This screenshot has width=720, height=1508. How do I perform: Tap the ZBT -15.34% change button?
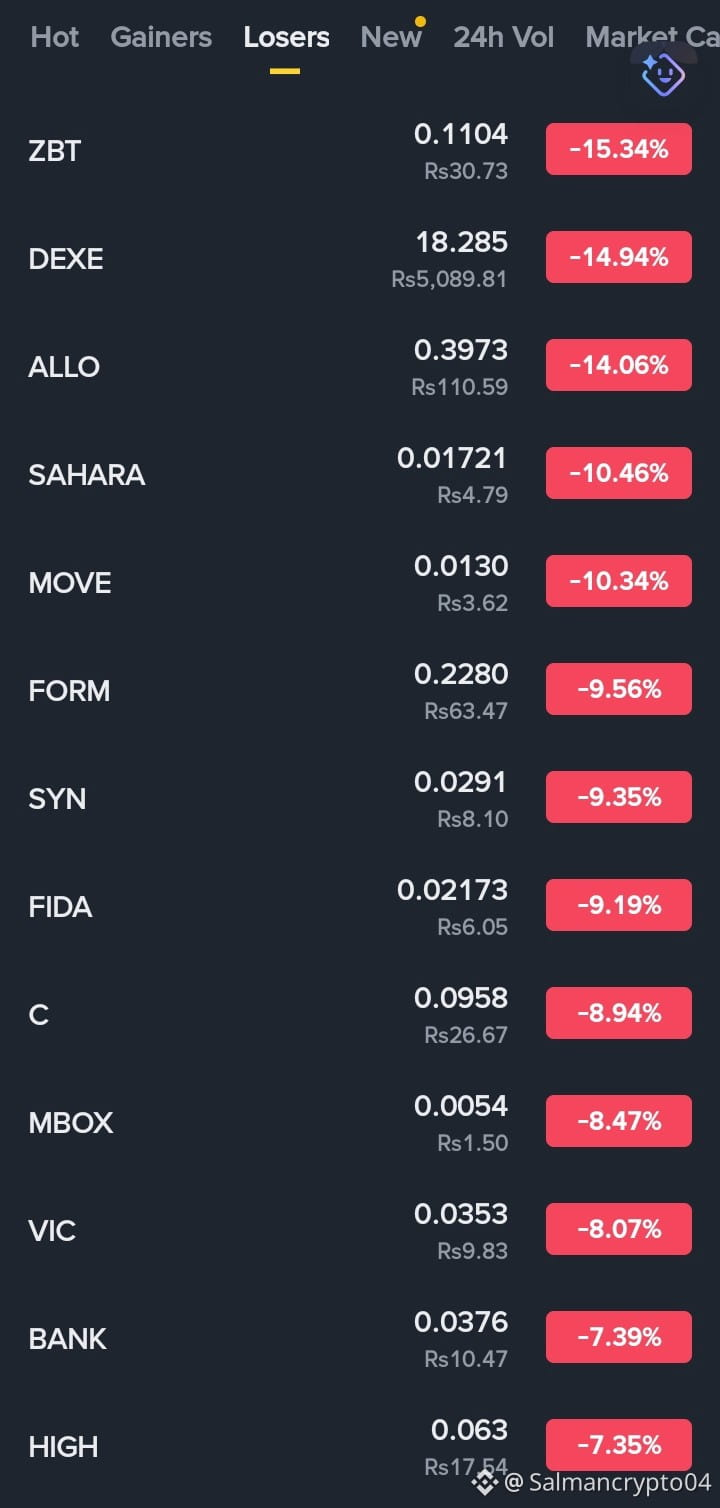[x=619, y=149]
